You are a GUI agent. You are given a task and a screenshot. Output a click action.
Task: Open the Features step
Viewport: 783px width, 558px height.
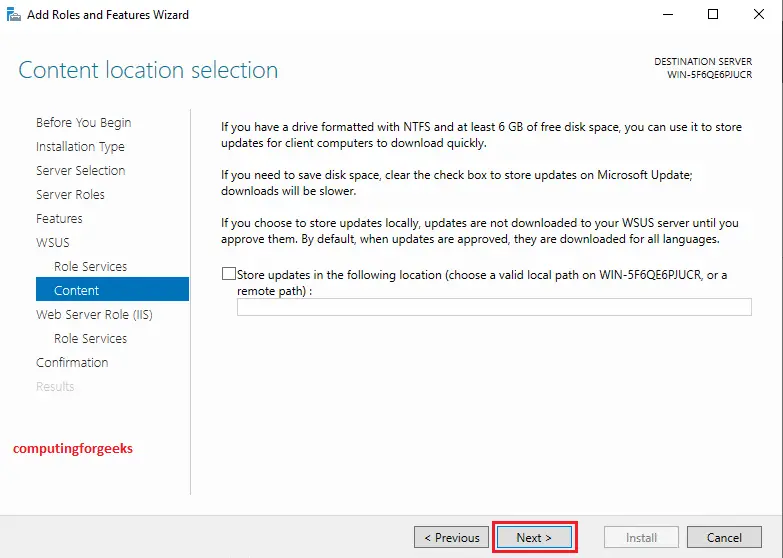[59, 218]
